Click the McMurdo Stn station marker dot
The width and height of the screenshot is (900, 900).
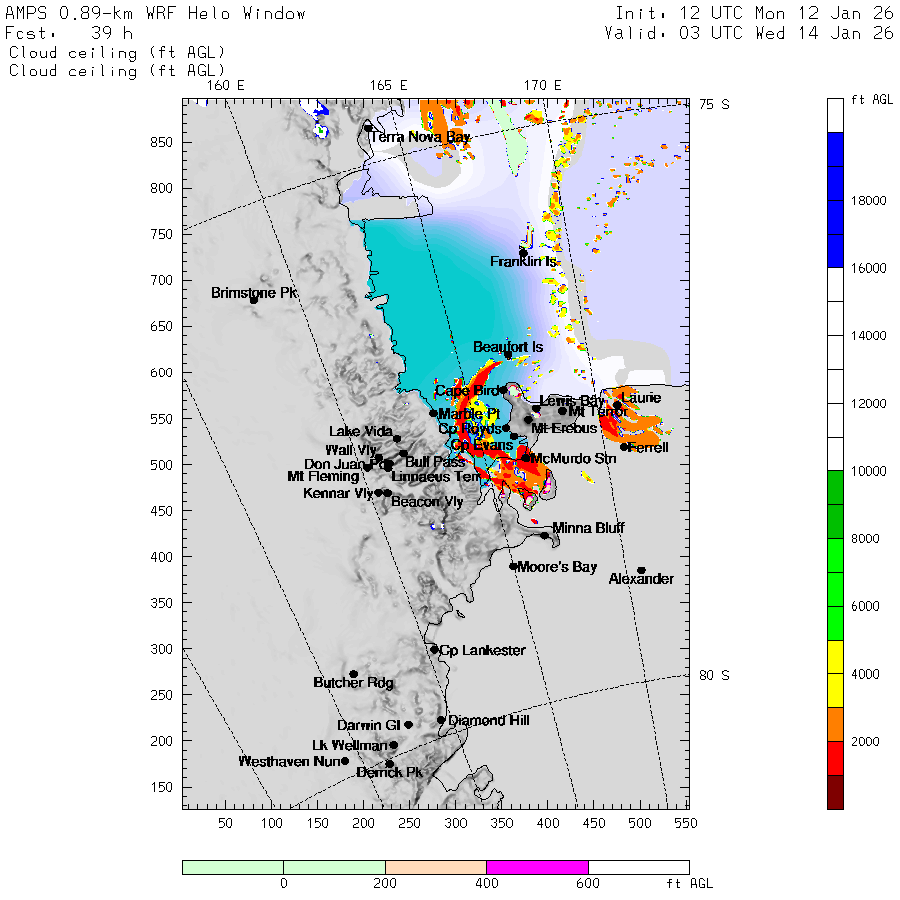[x=526, y=458]
